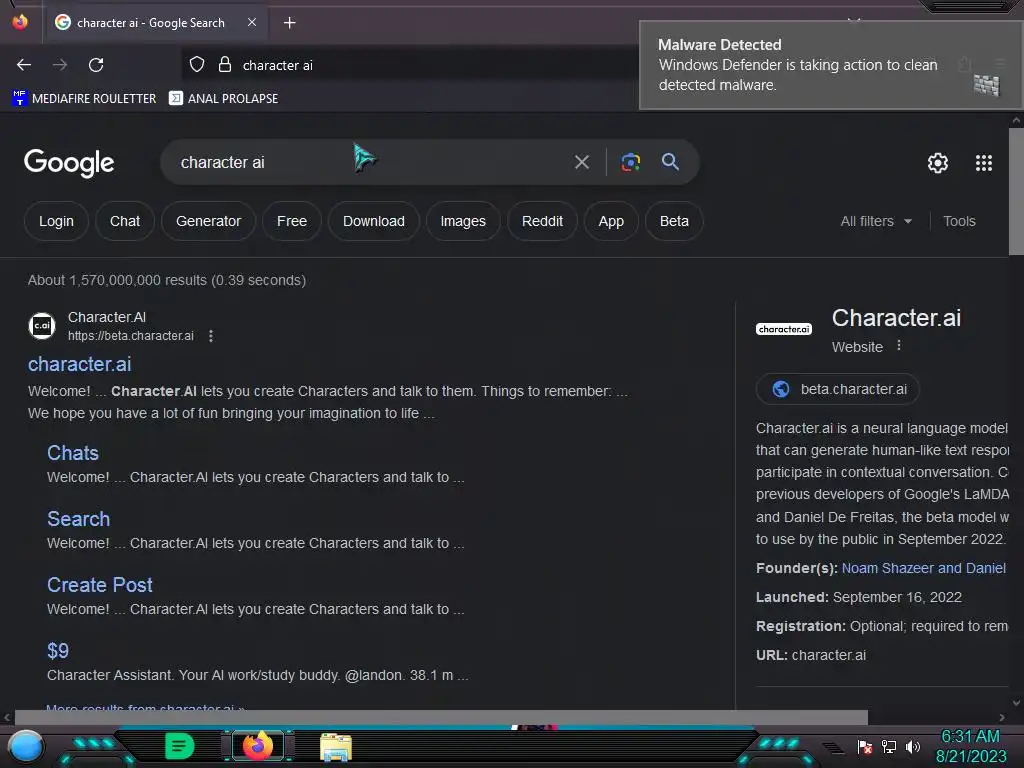Open File Explorer from the taskbar
The height and width of the screenshot is (768, 1024).
336,747
